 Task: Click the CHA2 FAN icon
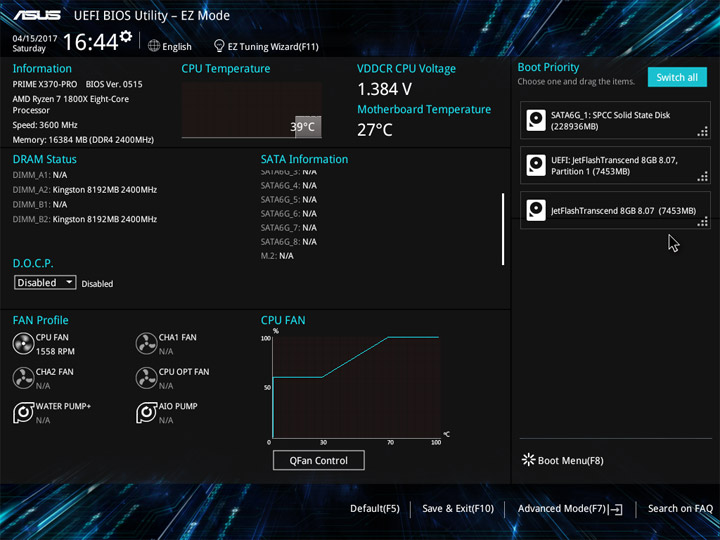pyautogui.click(x=23, y=378)
